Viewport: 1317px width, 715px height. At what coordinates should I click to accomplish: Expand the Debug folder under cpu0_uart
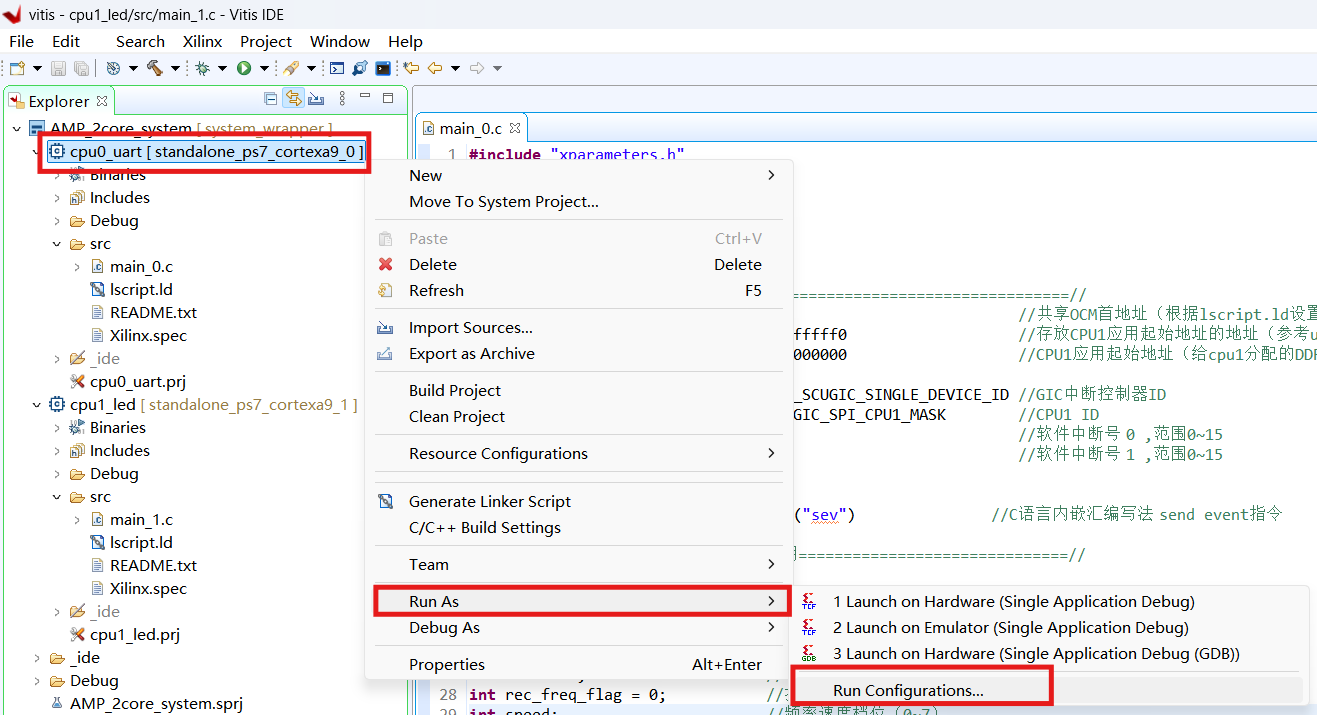tap(57, 221)
